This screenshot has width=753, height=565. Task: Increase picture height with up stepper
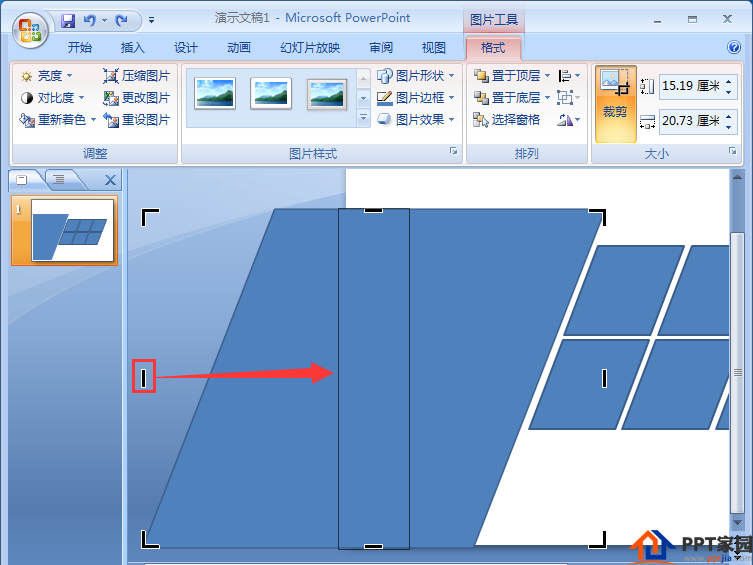coord(729,81)
